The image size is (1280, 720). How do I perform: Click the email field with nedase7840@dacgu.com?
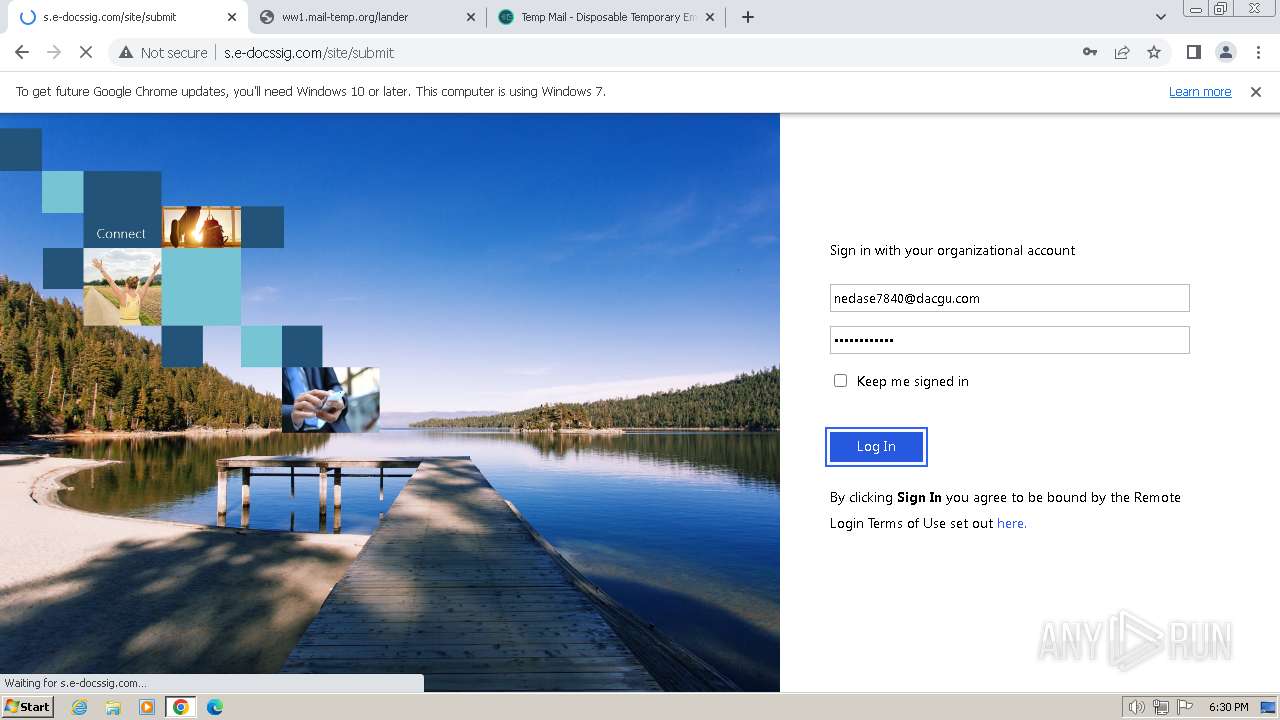tap(1010, 298)
